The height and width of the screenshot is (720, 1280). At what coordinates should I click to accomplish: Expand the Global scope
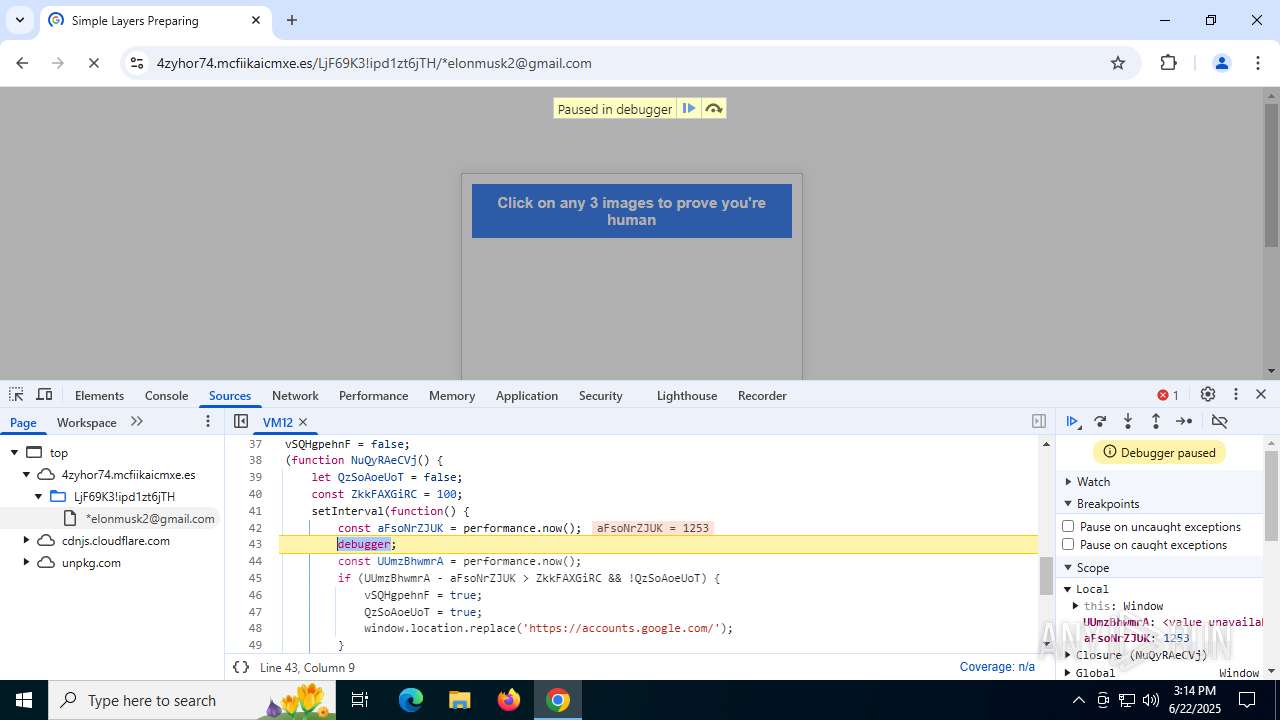pos(1068,673)
